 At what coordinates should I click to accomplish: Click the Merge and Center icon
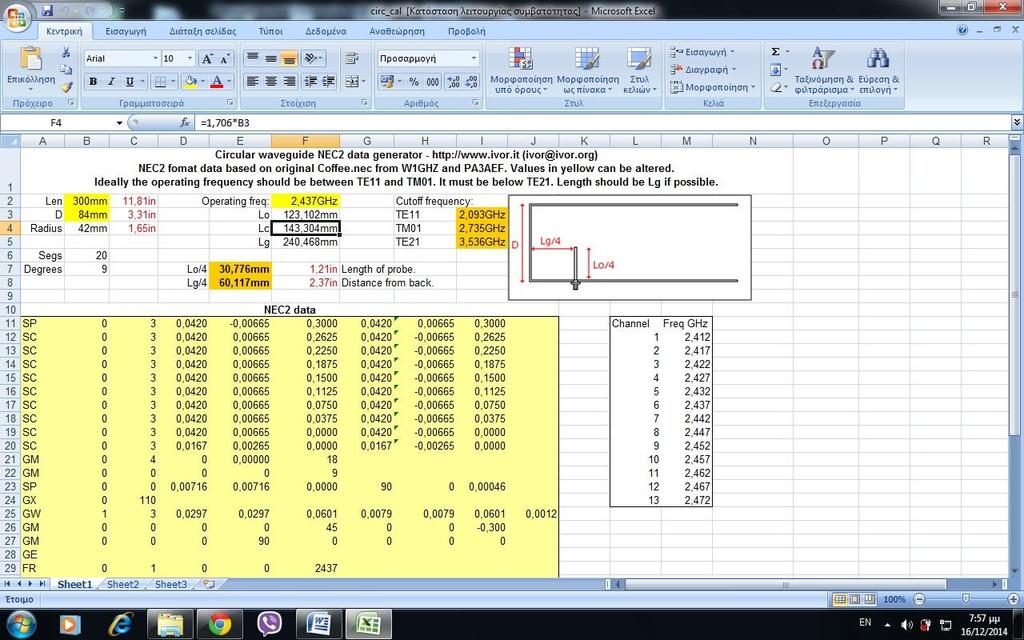tap(351, 82)
